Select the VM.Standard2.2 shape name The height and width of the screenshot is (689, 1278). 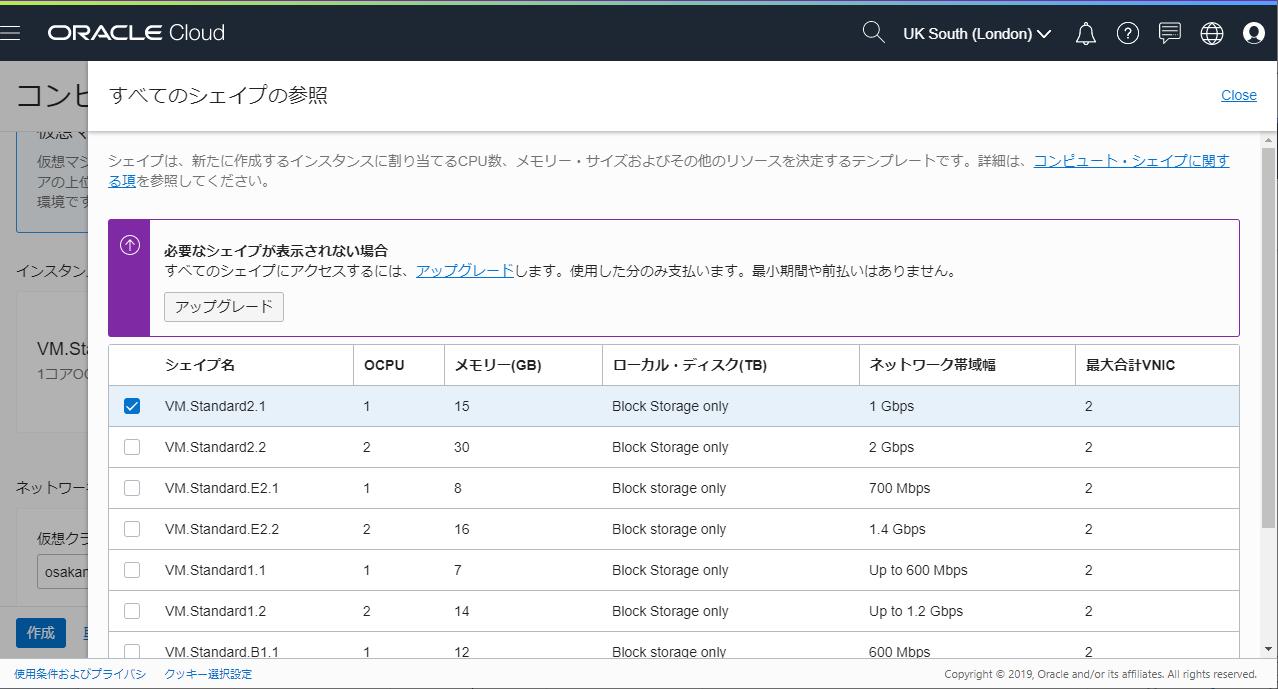click(x=215, y=447)
